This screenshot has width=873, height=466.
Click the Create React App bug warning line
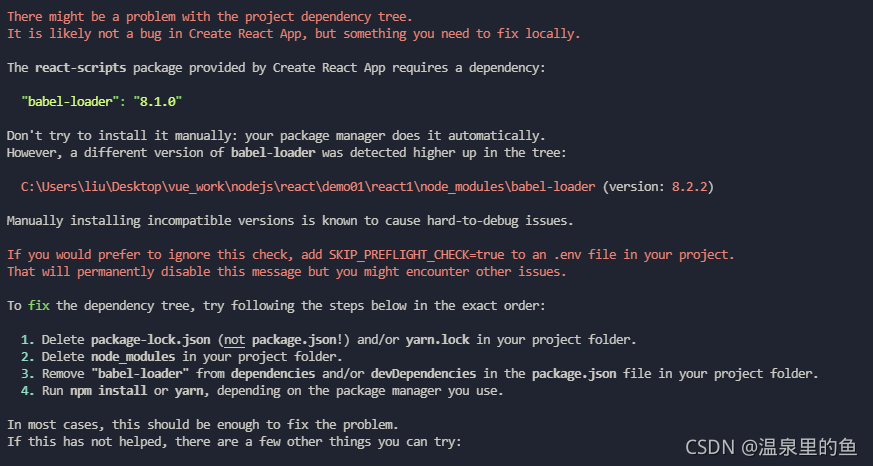pos(293,34)
